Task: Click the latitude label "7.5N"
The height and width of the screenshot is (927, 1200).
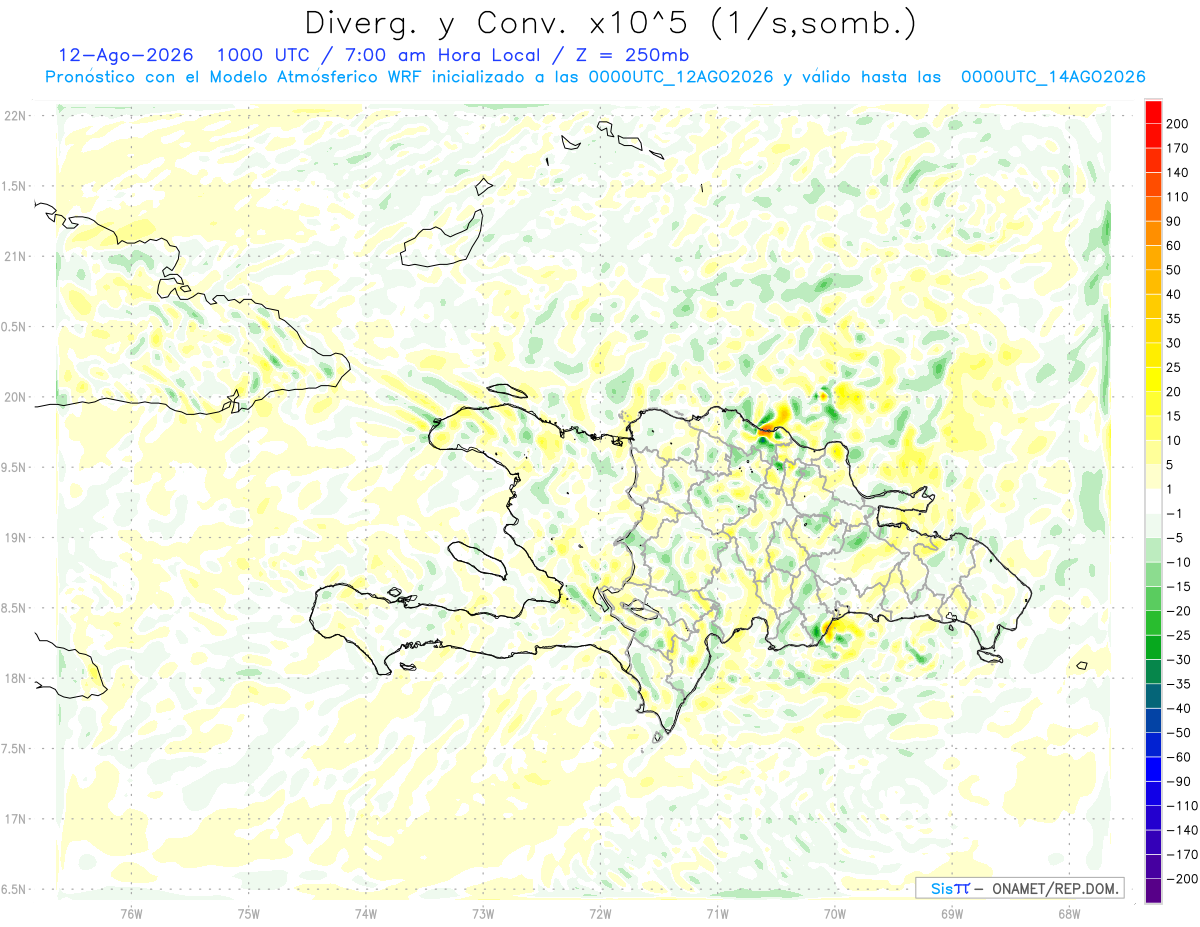Action: (14, 748)
